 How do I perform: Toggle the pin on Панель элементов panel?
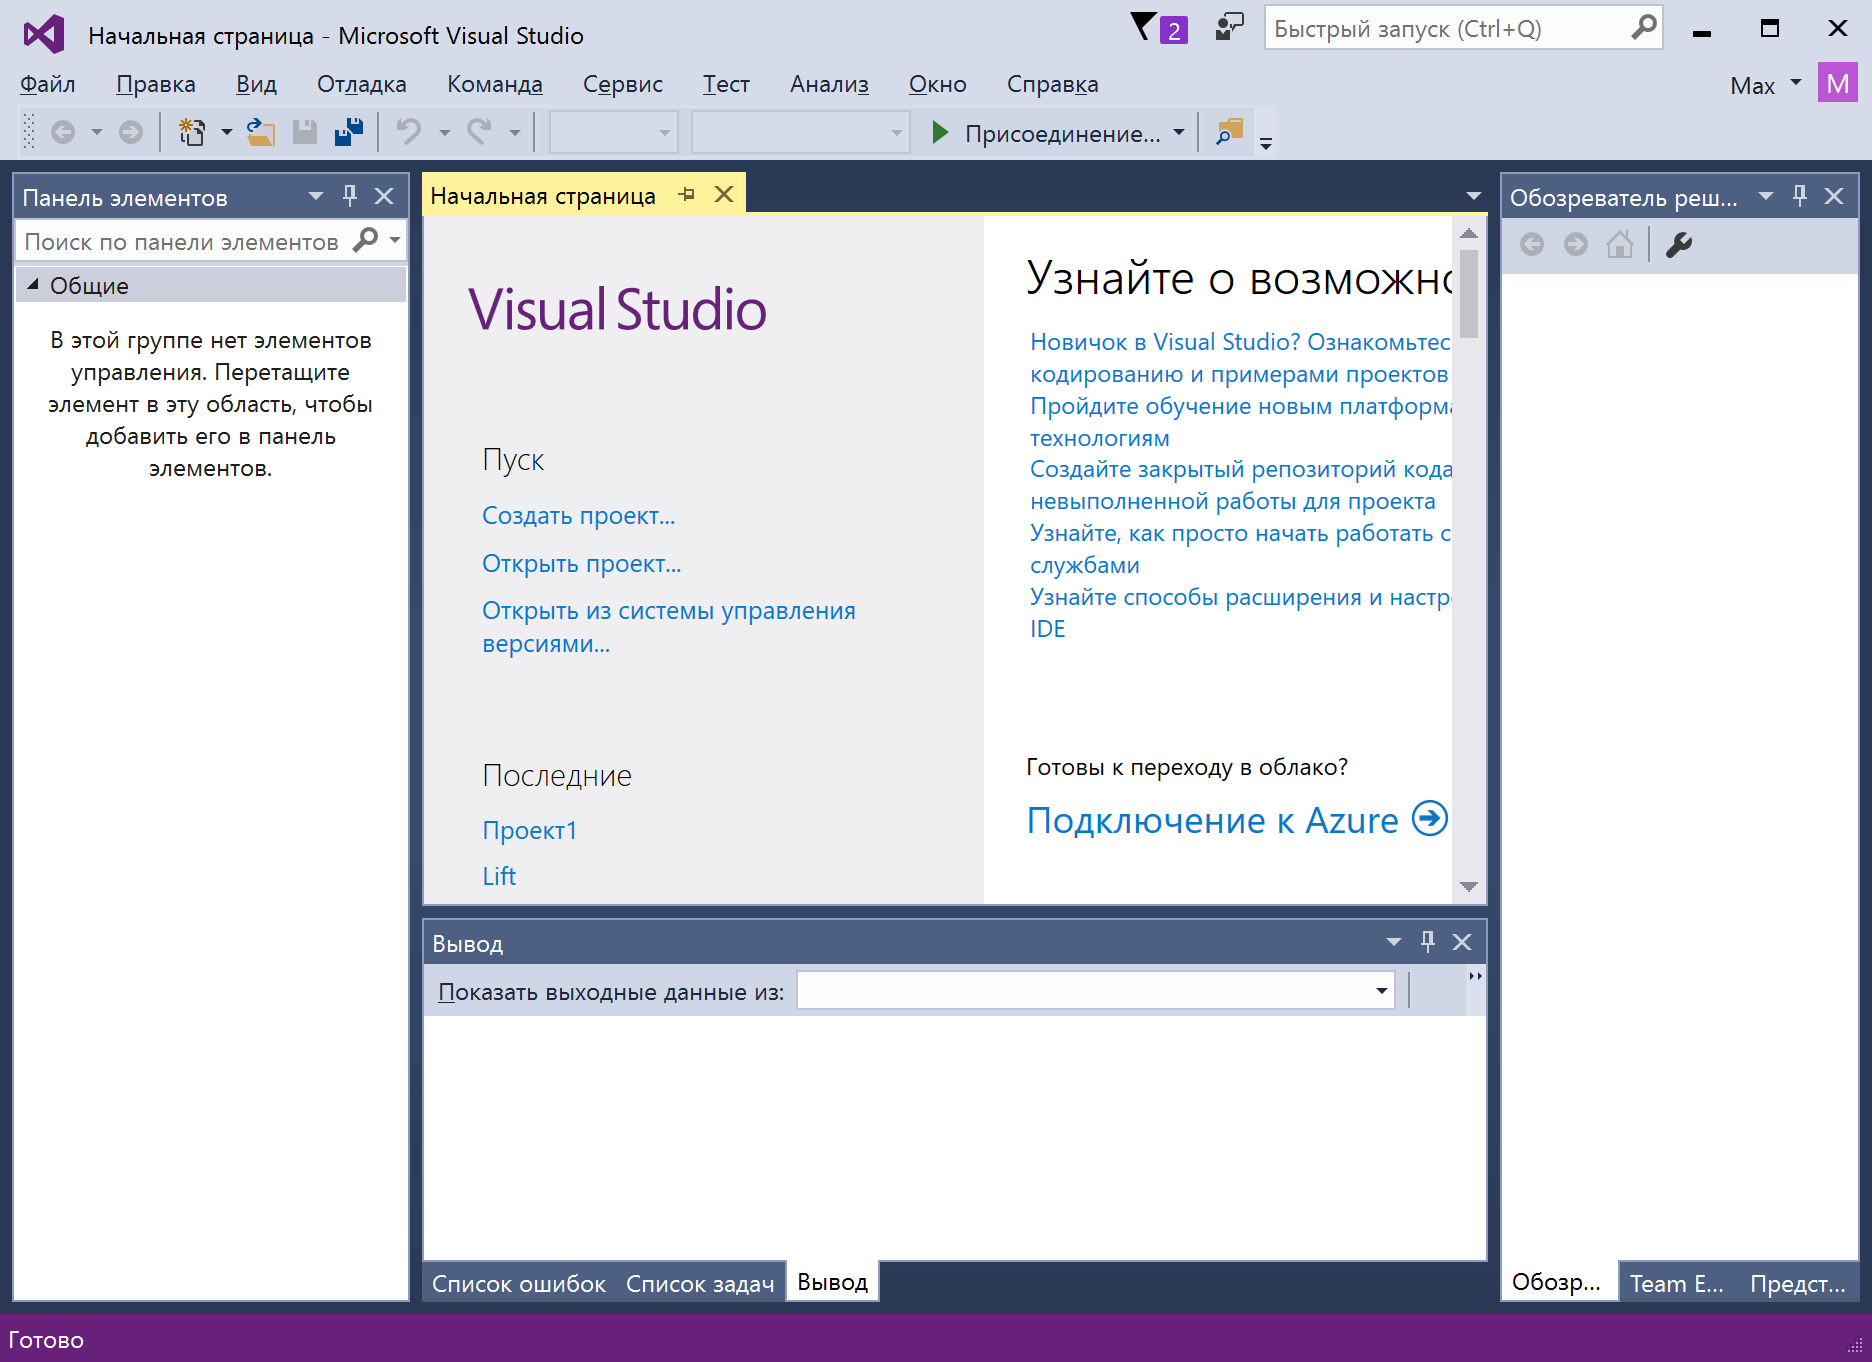coord(350,196)
